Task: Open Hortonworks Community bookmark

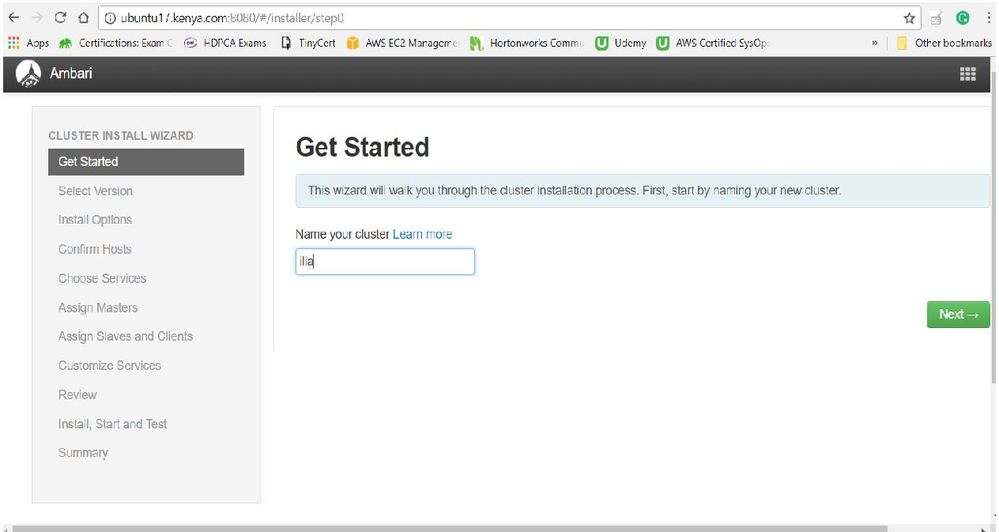Action: 527,43
